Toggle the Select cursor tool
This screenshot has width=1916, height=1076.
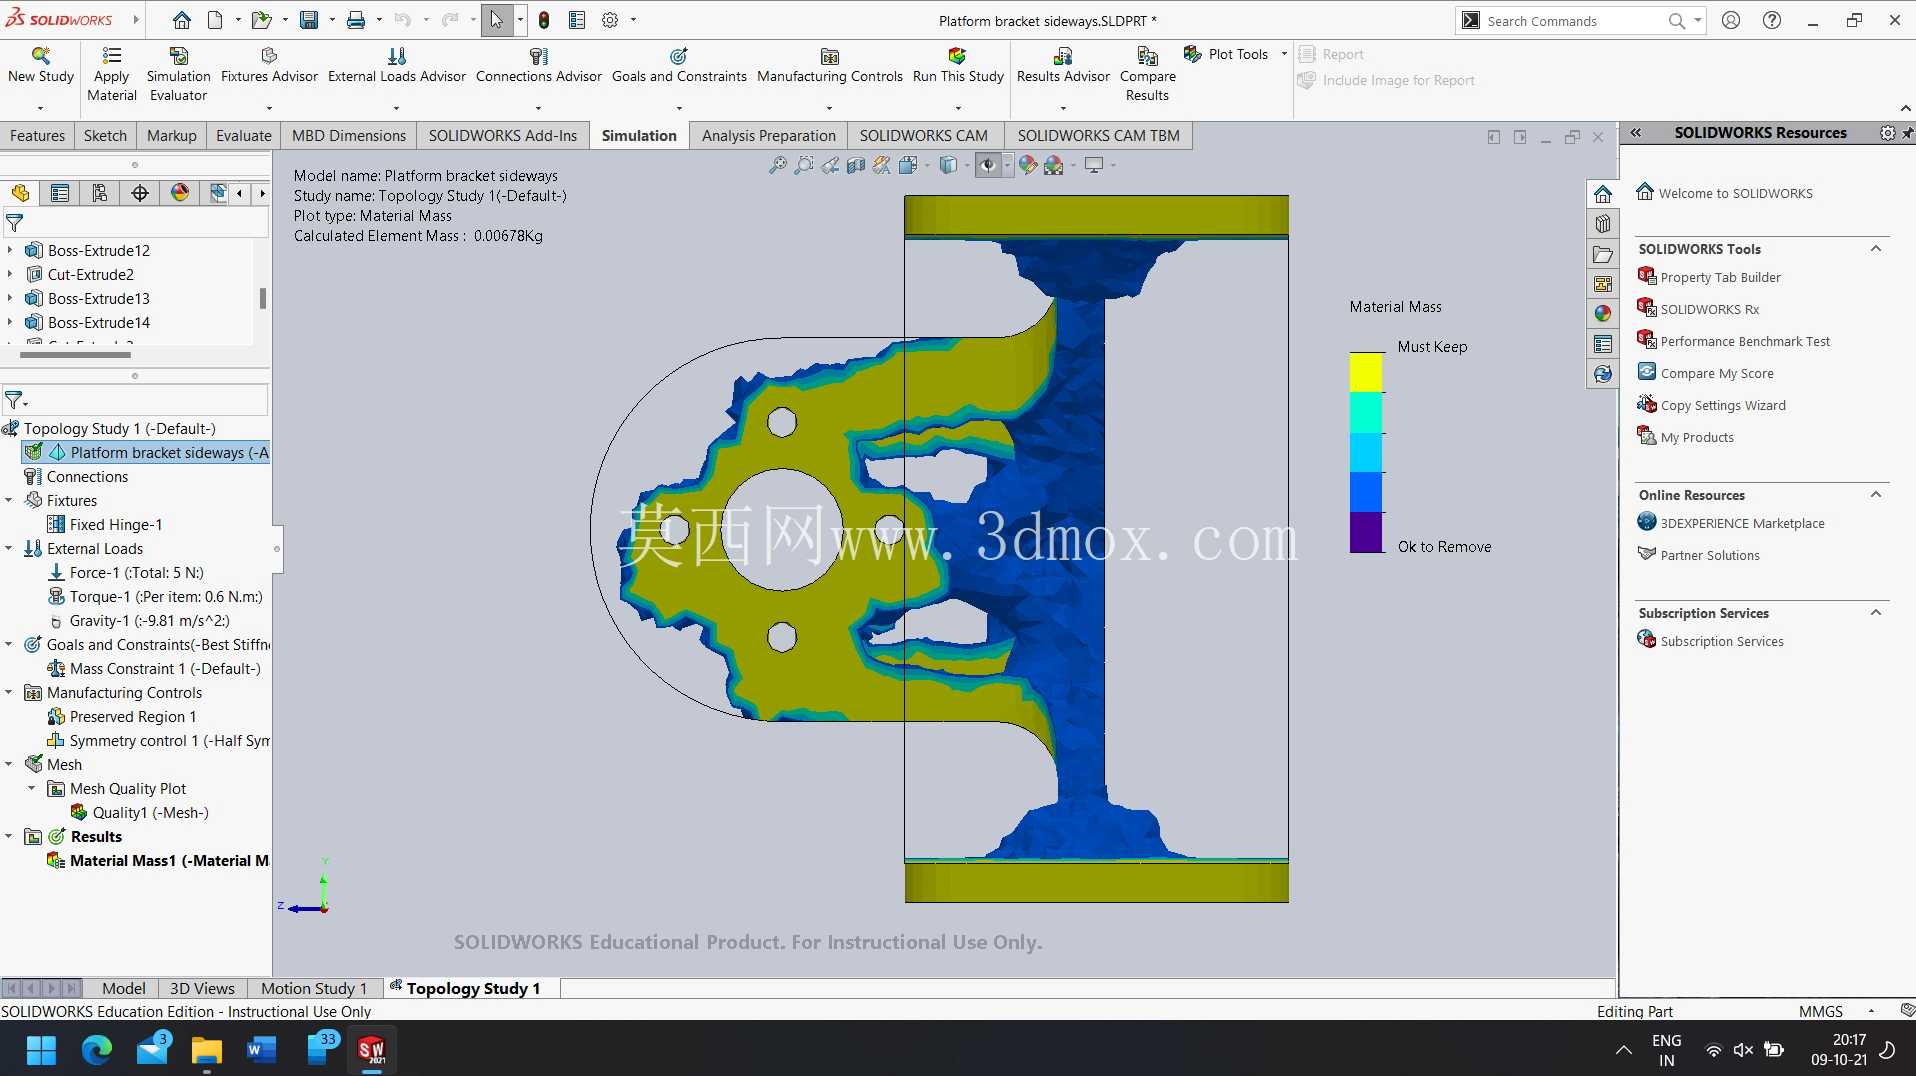click(x=497, y=20)
